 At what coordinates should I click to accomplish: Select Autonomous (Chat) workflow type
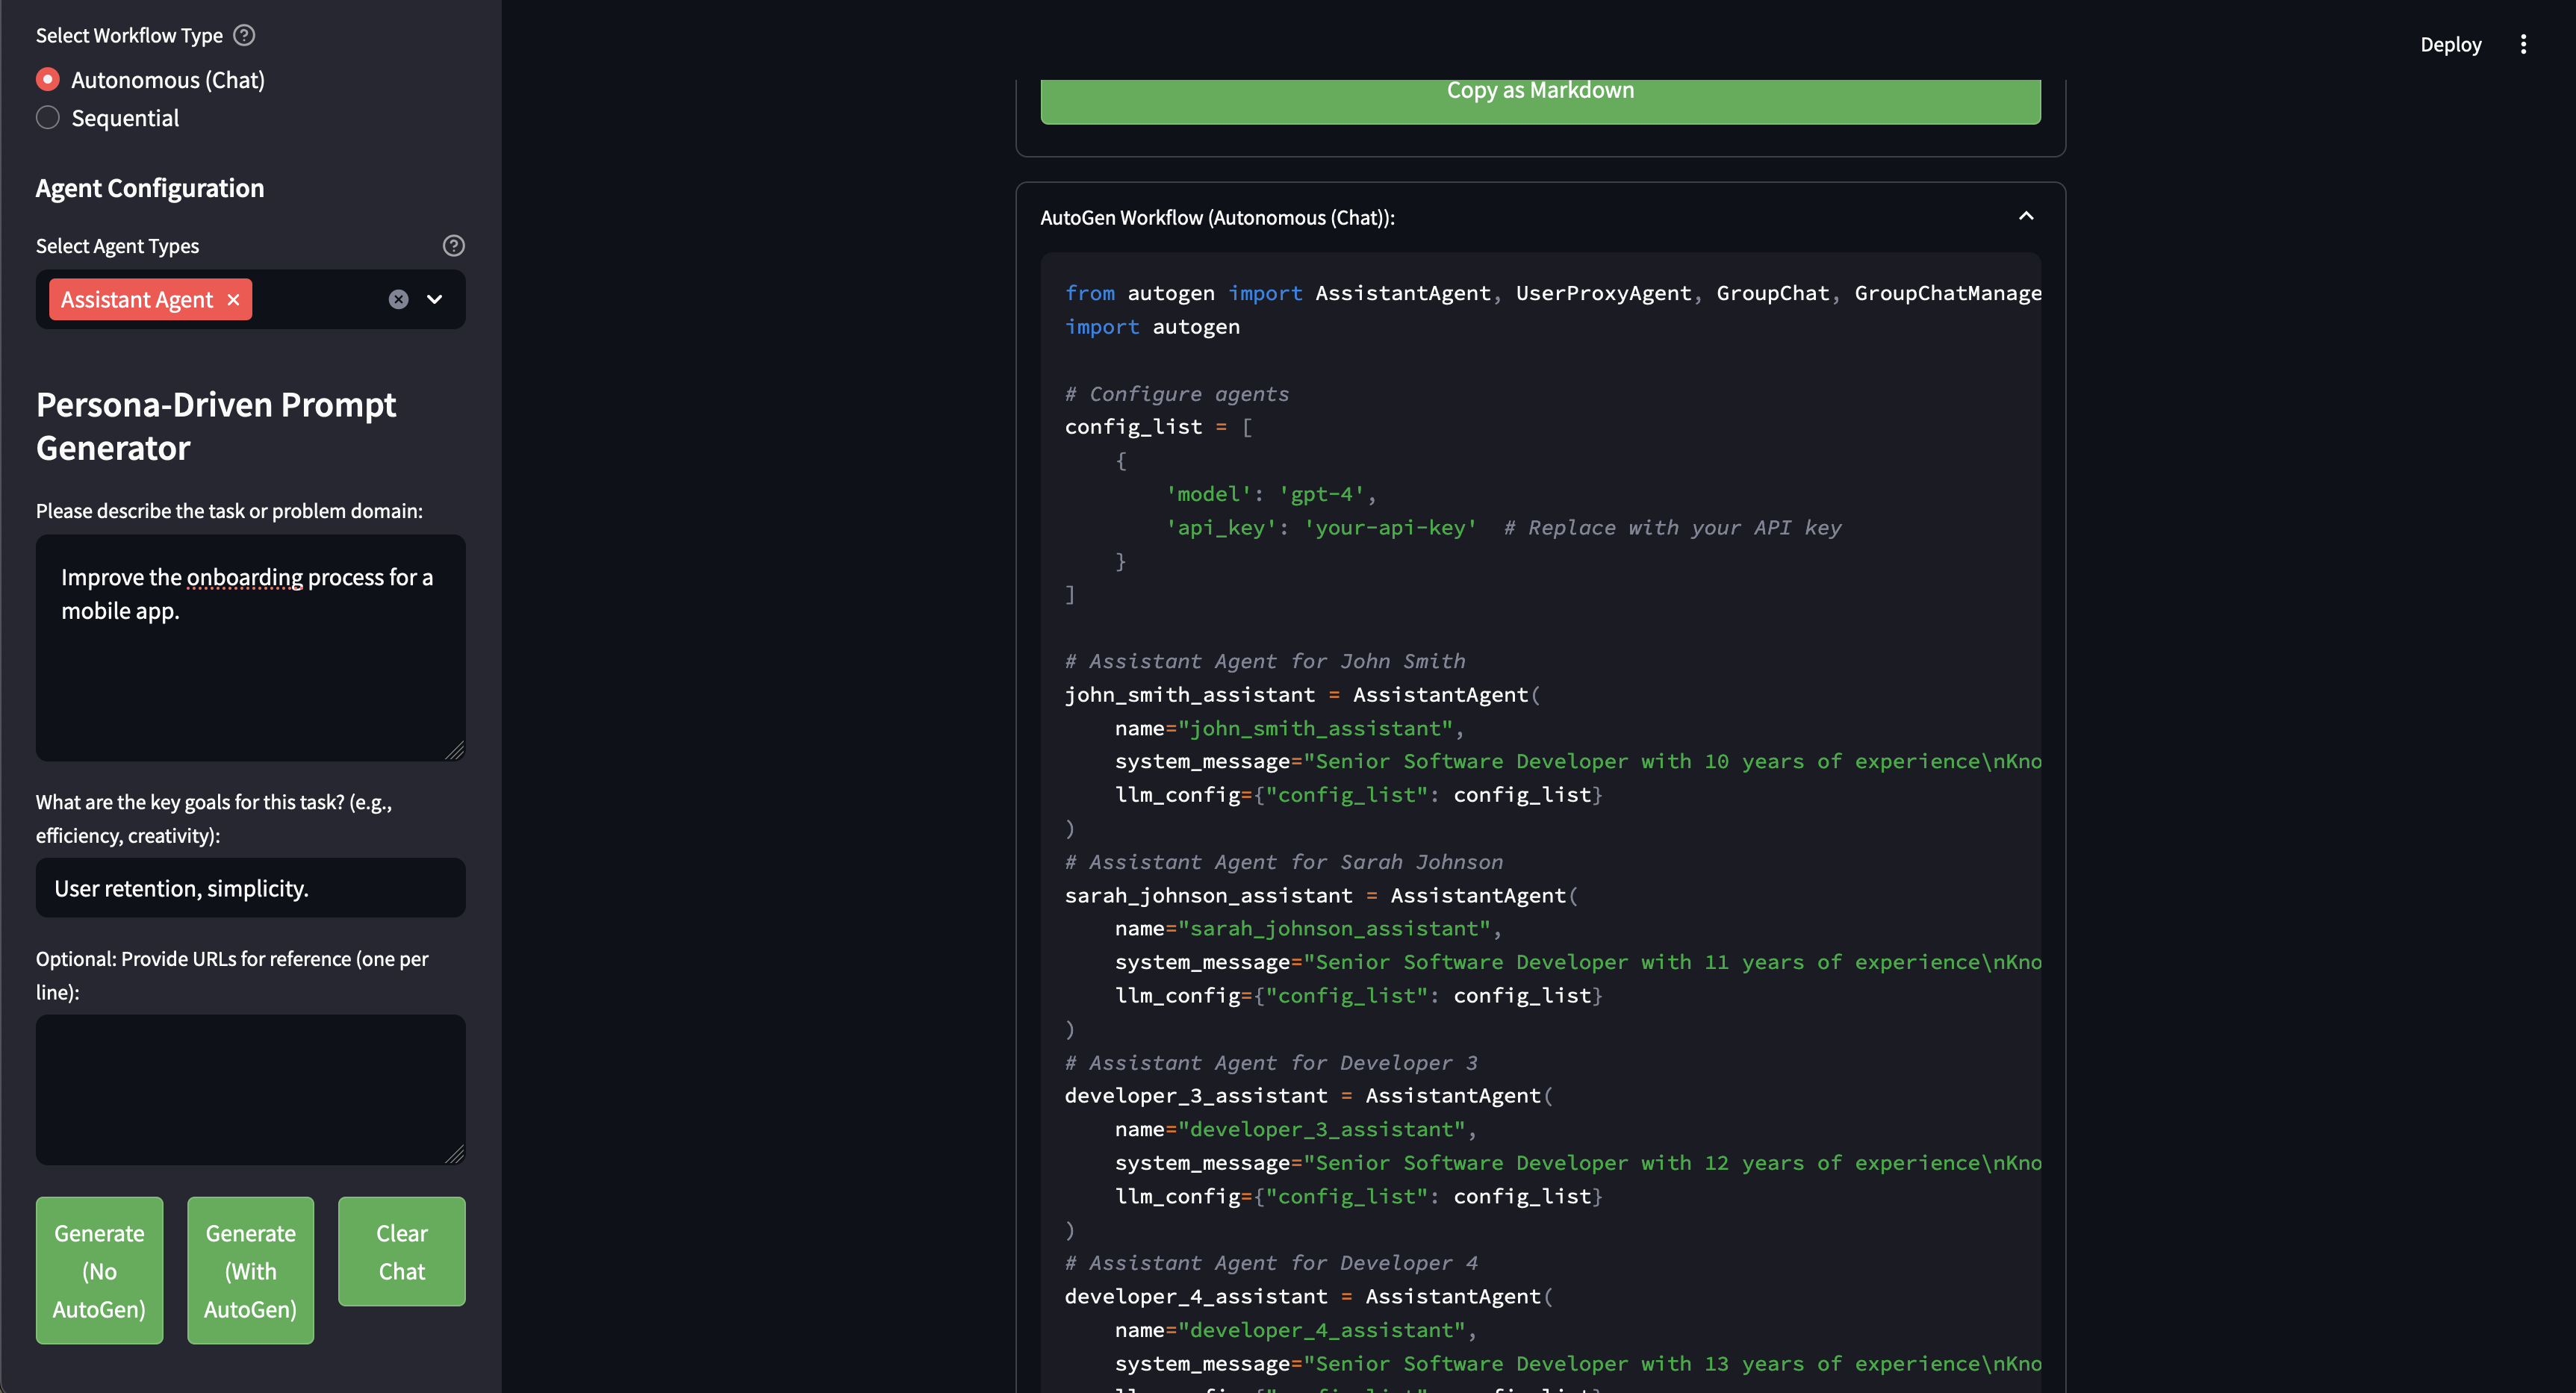tap(48, 79)
